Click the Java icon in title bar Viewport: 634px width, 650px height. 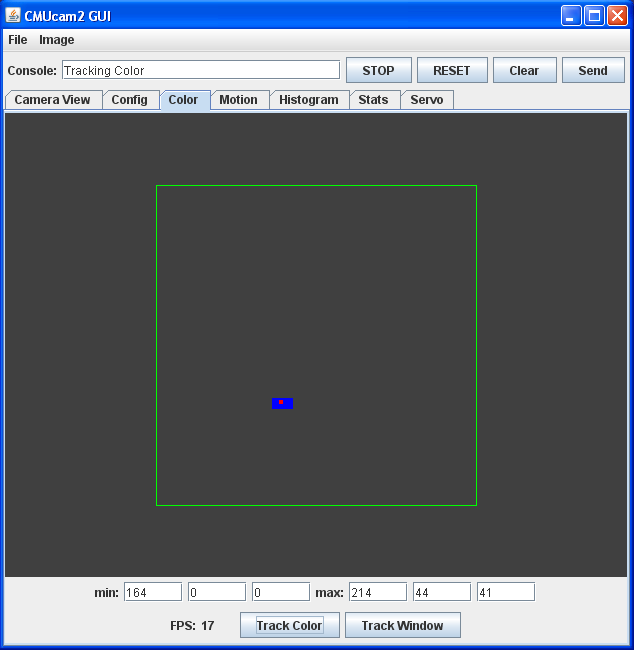[13, 16]
